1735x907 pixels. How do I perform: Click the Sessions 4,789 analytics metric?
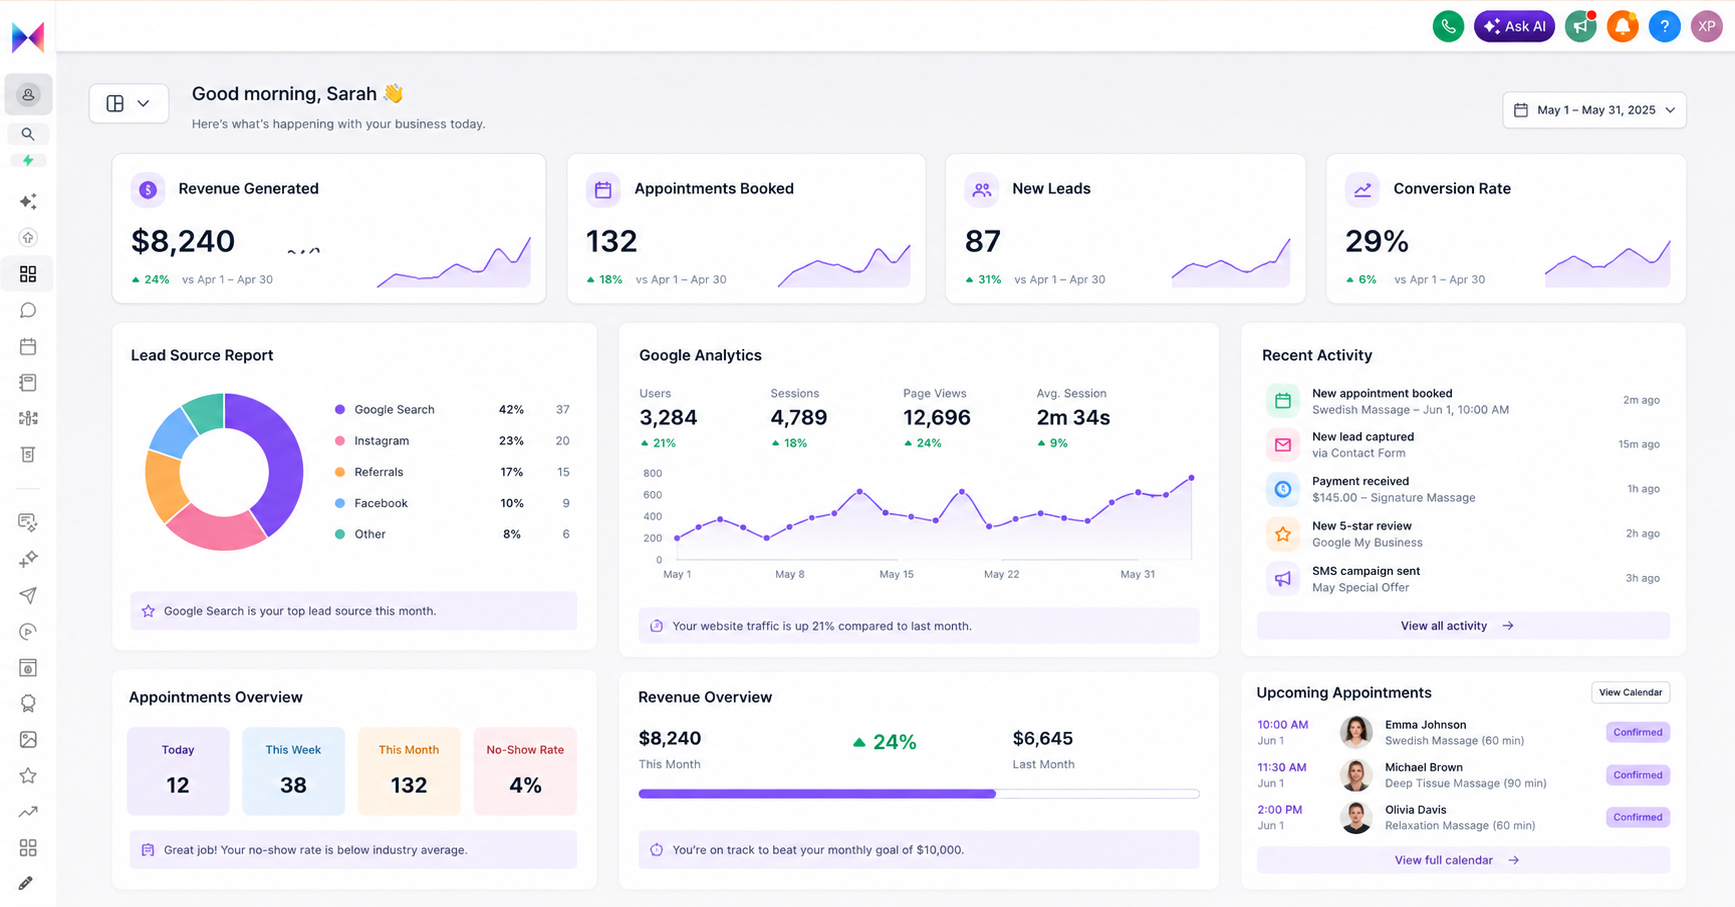(x=798, y=418)
